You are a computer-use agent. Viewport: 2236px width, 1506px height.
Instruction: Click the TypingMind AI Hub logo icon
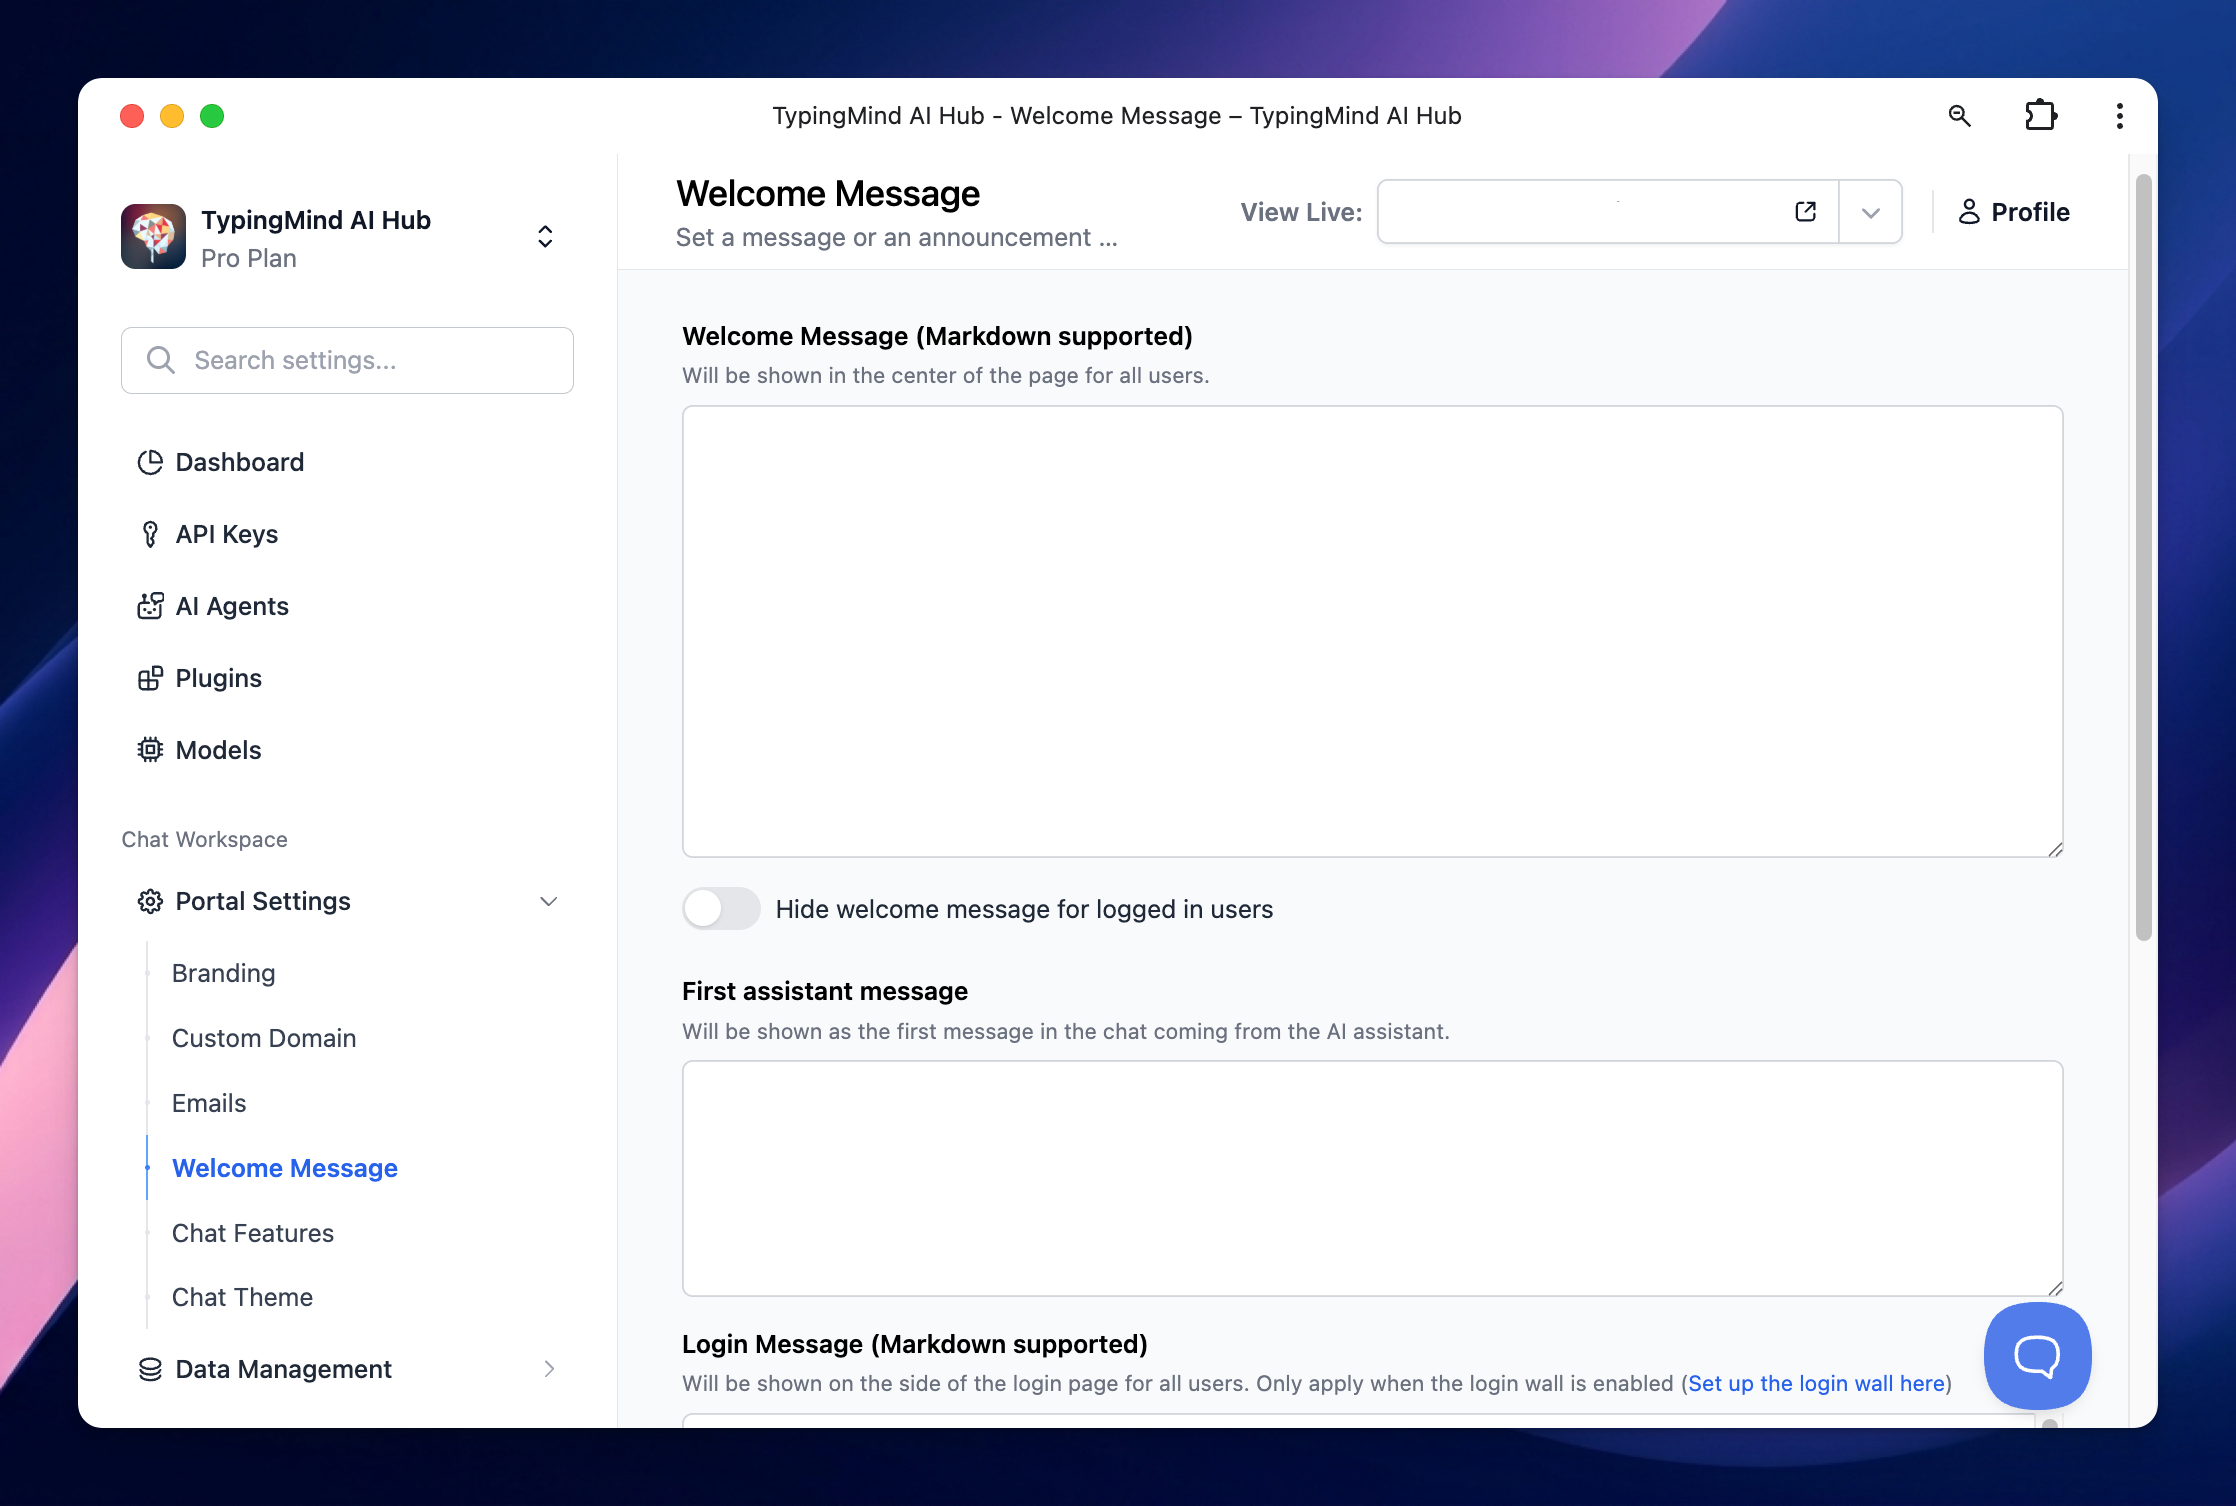[x=153, y=237]
